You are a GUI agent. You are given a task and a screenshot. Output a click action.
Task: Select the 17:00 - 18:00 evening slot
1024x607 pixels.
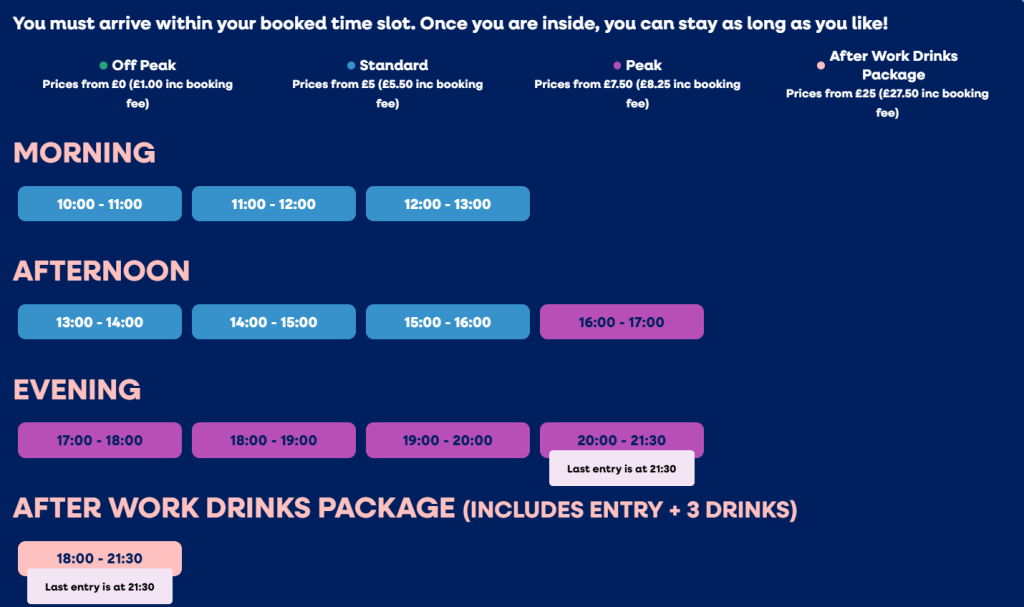pos(100,440)
